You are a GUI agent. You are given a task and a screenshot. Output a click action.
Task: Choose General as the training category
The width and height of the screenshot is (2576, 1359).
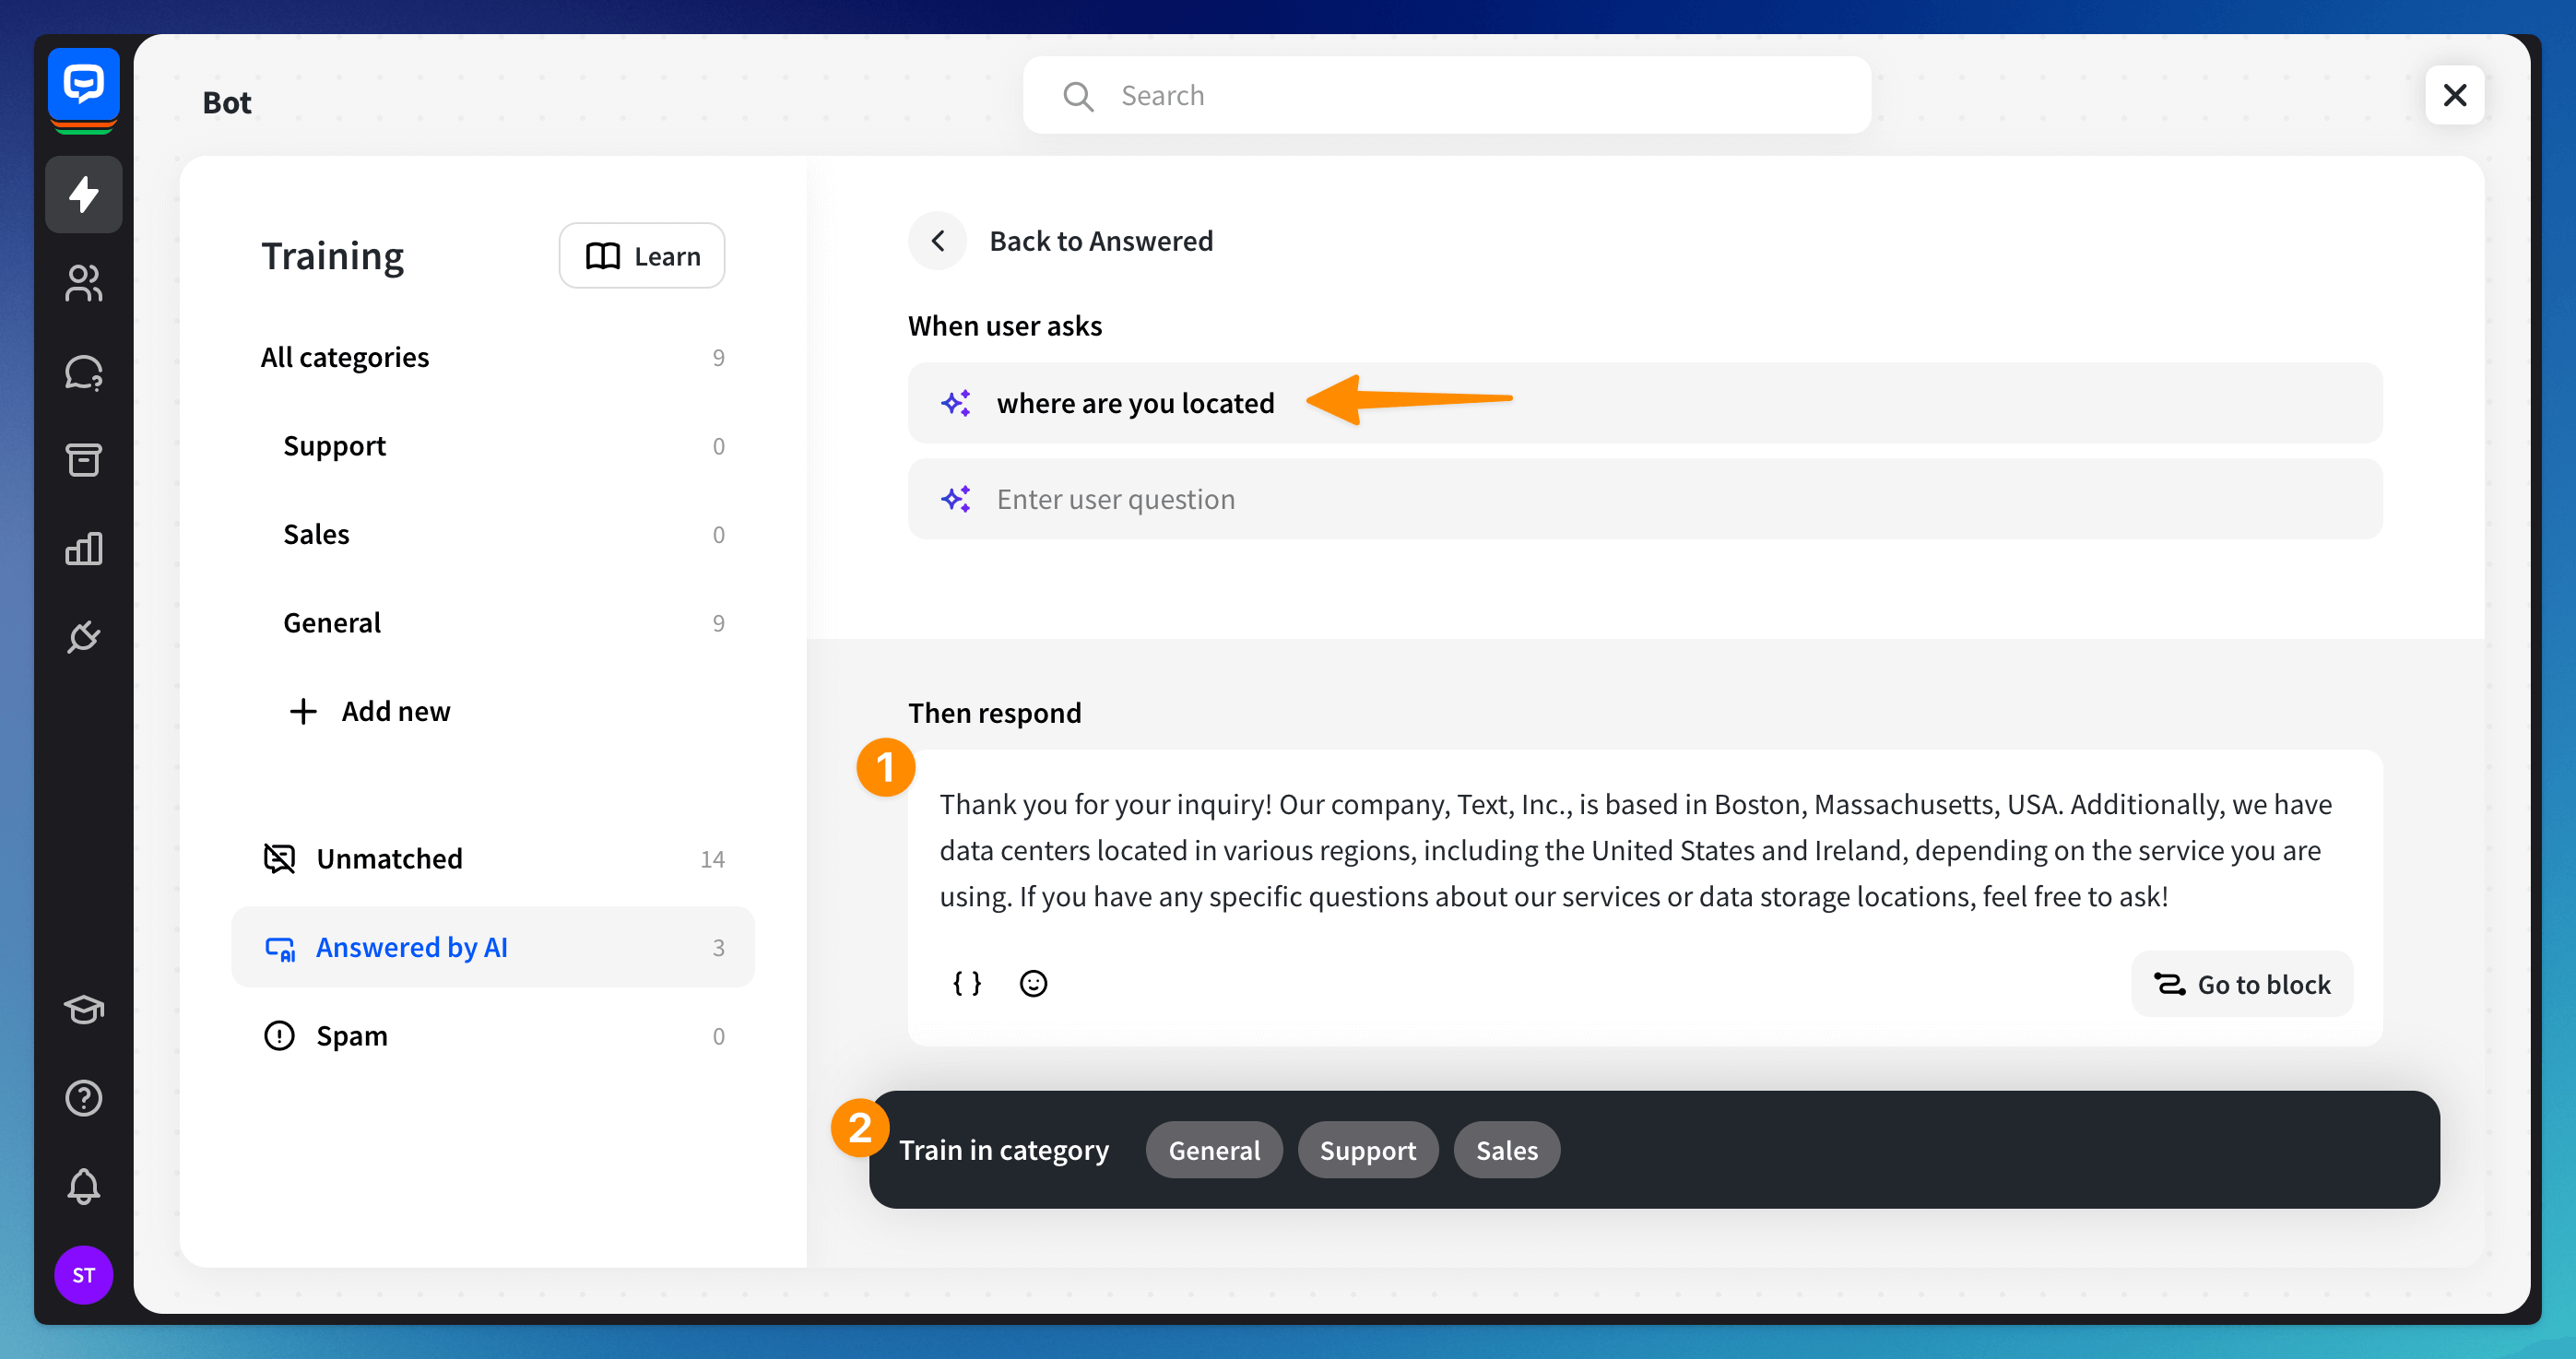(1213, 1150)
